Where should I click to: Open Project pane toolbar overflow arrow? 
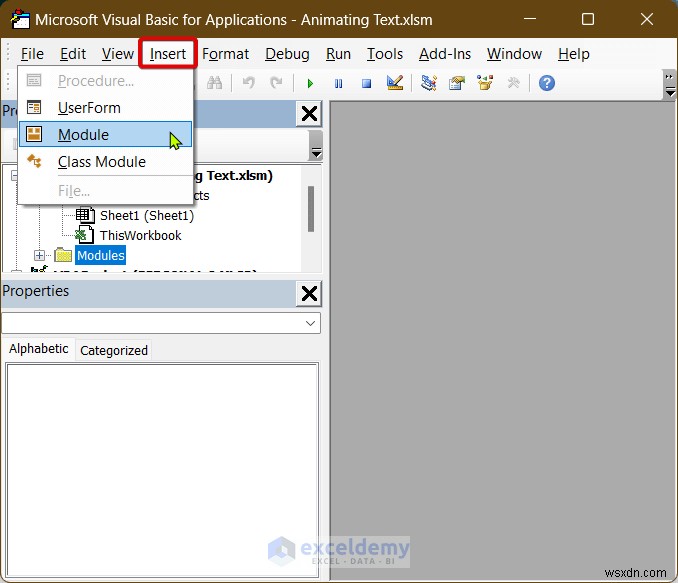(317, 146)
